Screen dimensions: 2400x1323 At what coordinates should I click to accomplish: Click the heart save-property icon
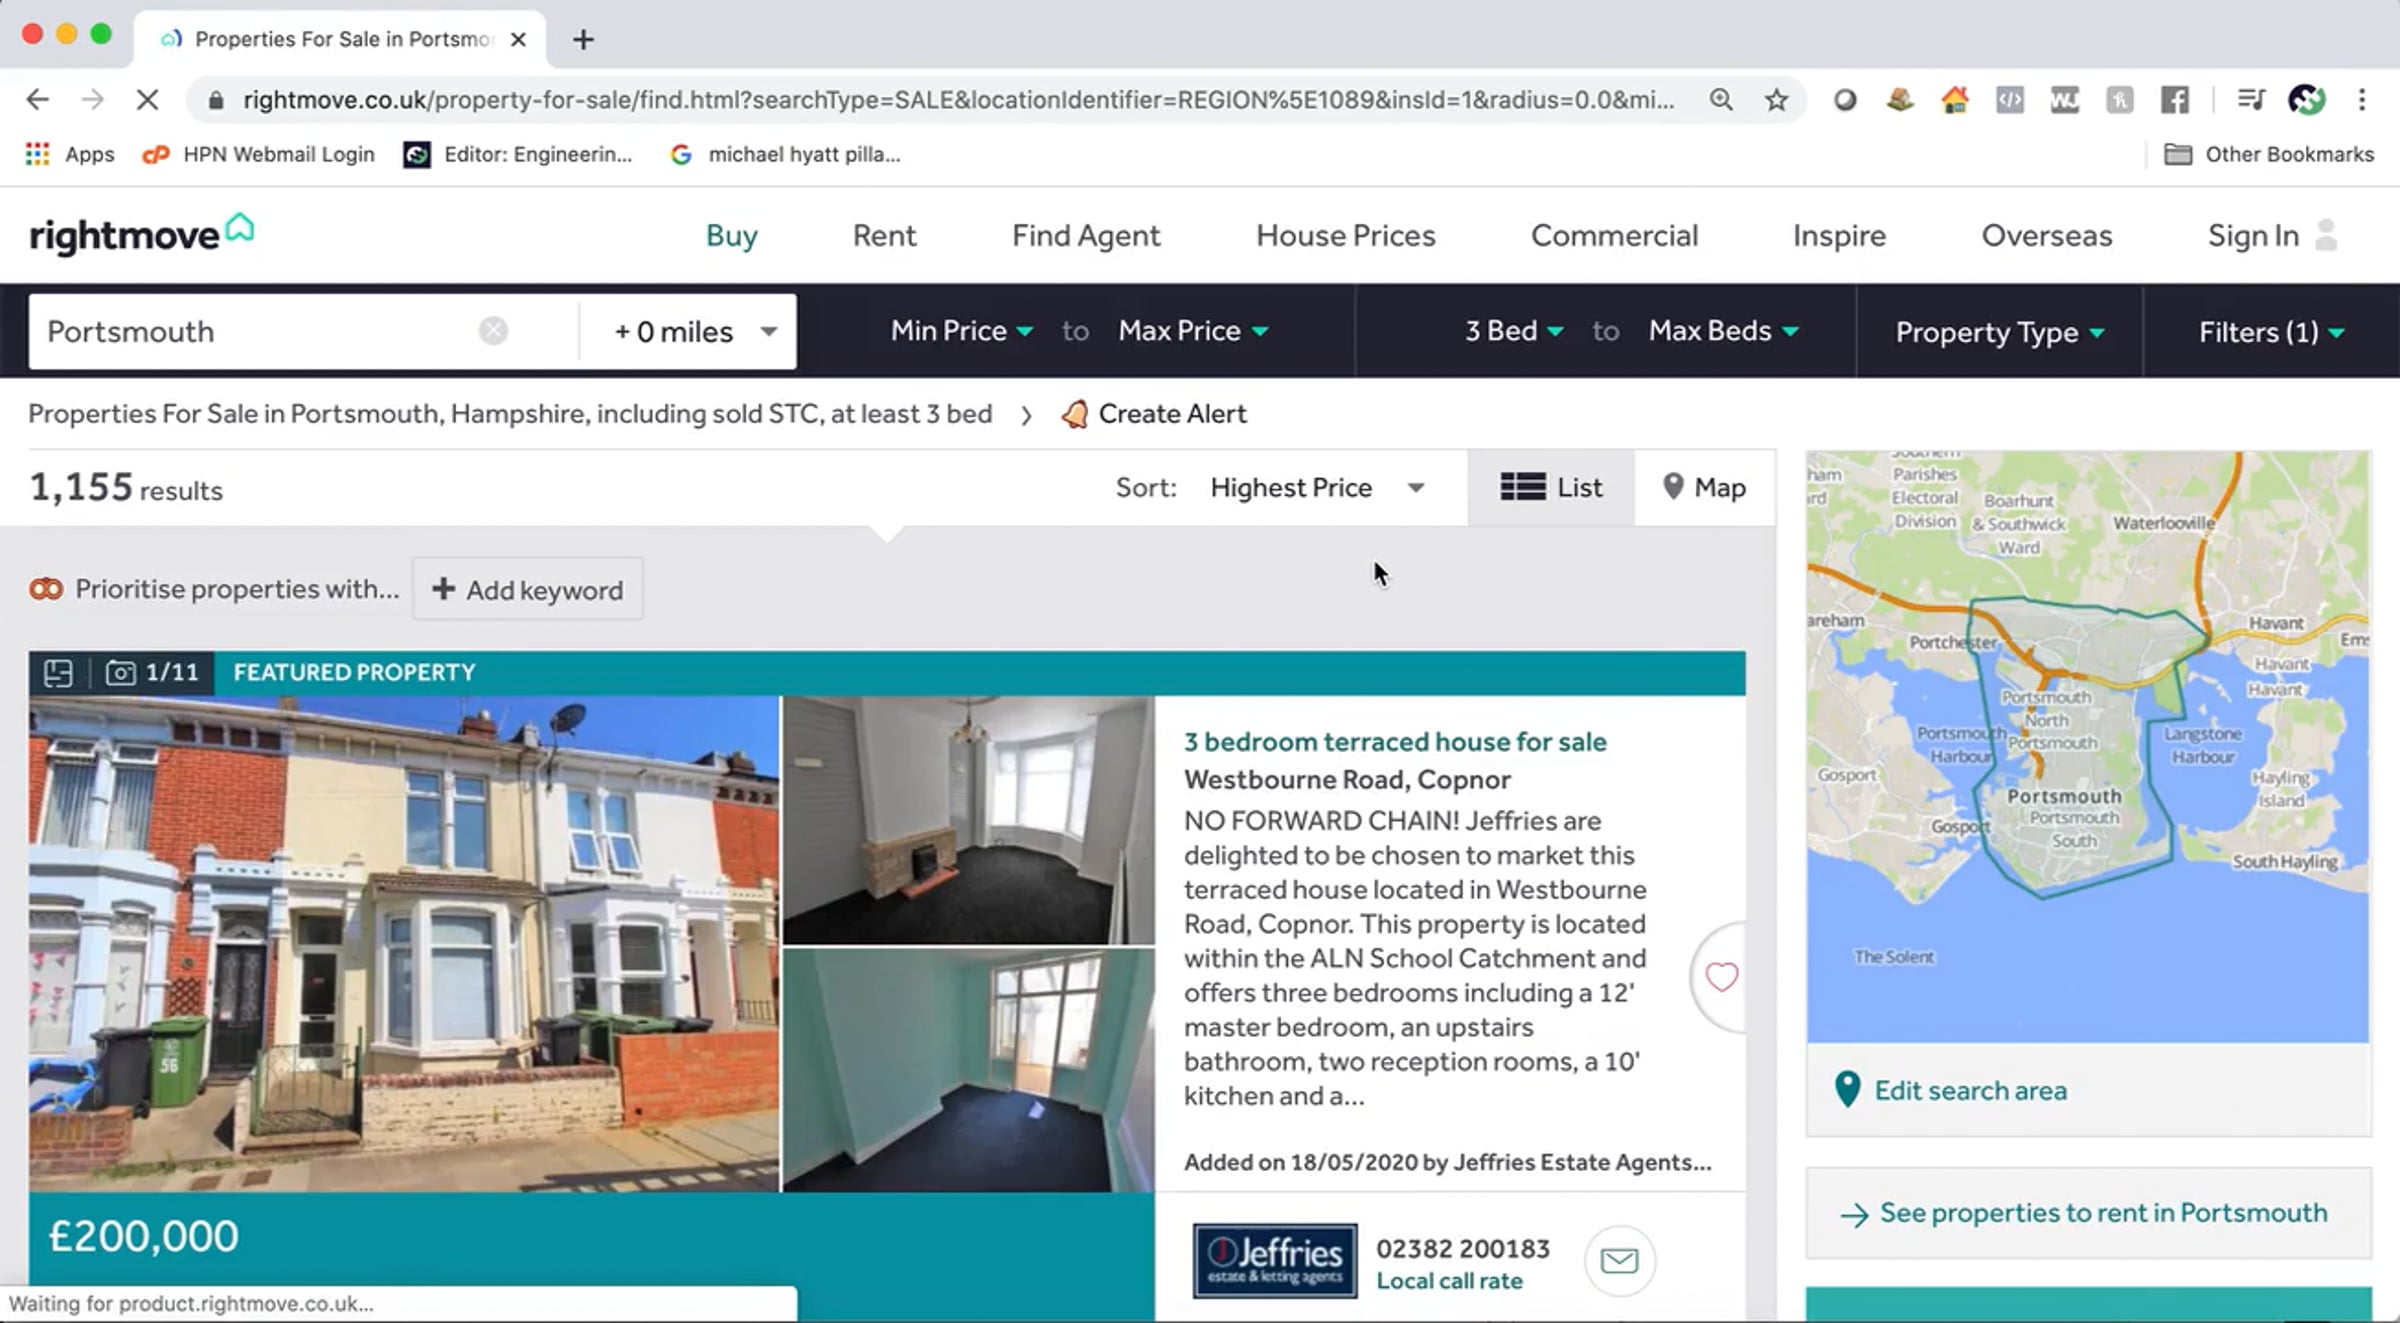1721,976
